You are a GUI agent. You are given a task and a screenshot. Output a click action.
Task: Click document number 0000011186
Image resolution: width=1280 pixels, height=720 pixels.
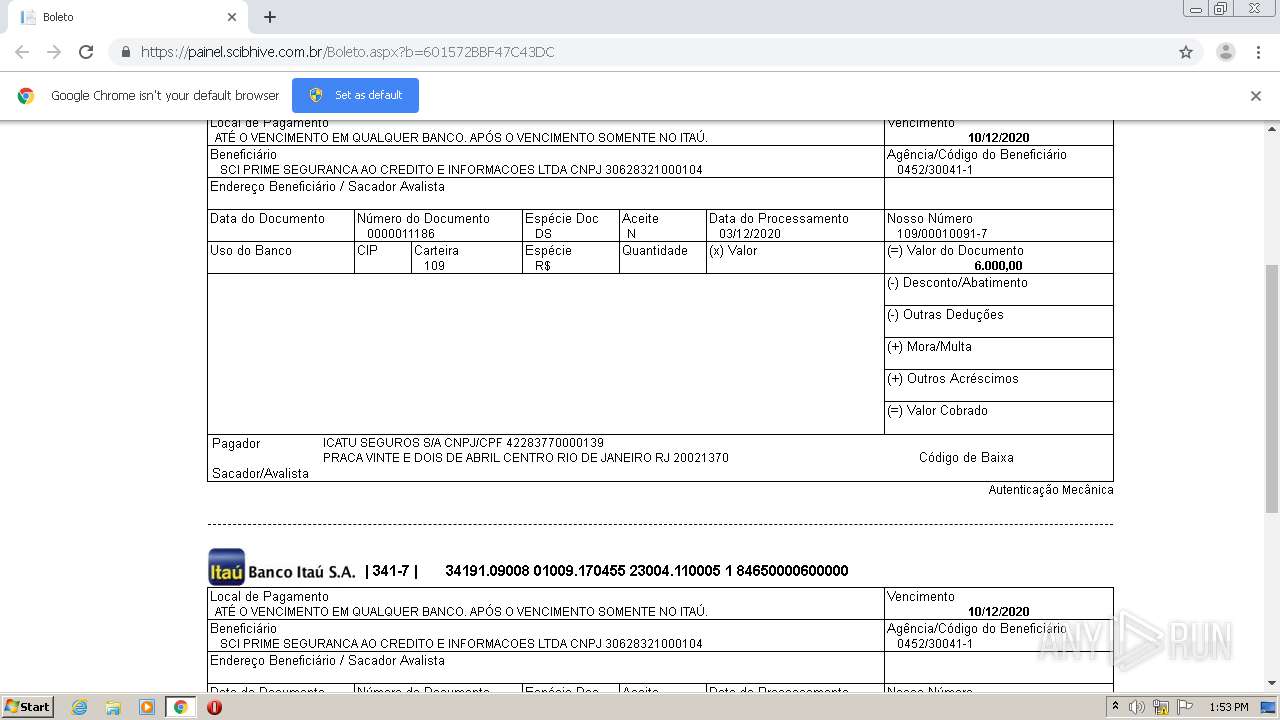coord(400,234)
